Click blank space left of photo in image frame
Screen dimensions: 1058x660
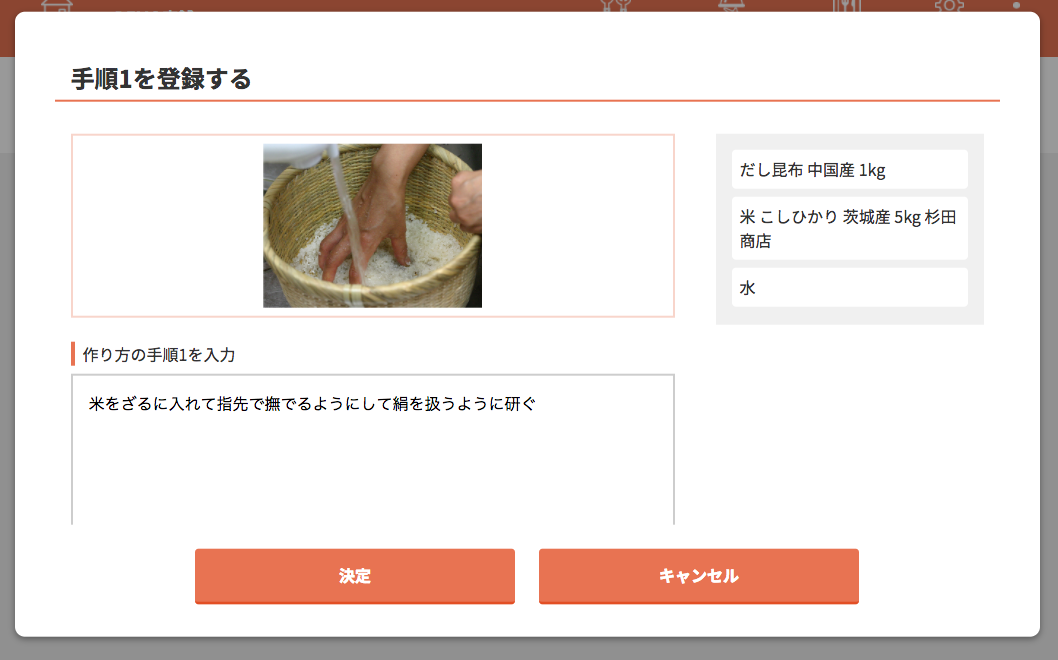pos(167,225)
